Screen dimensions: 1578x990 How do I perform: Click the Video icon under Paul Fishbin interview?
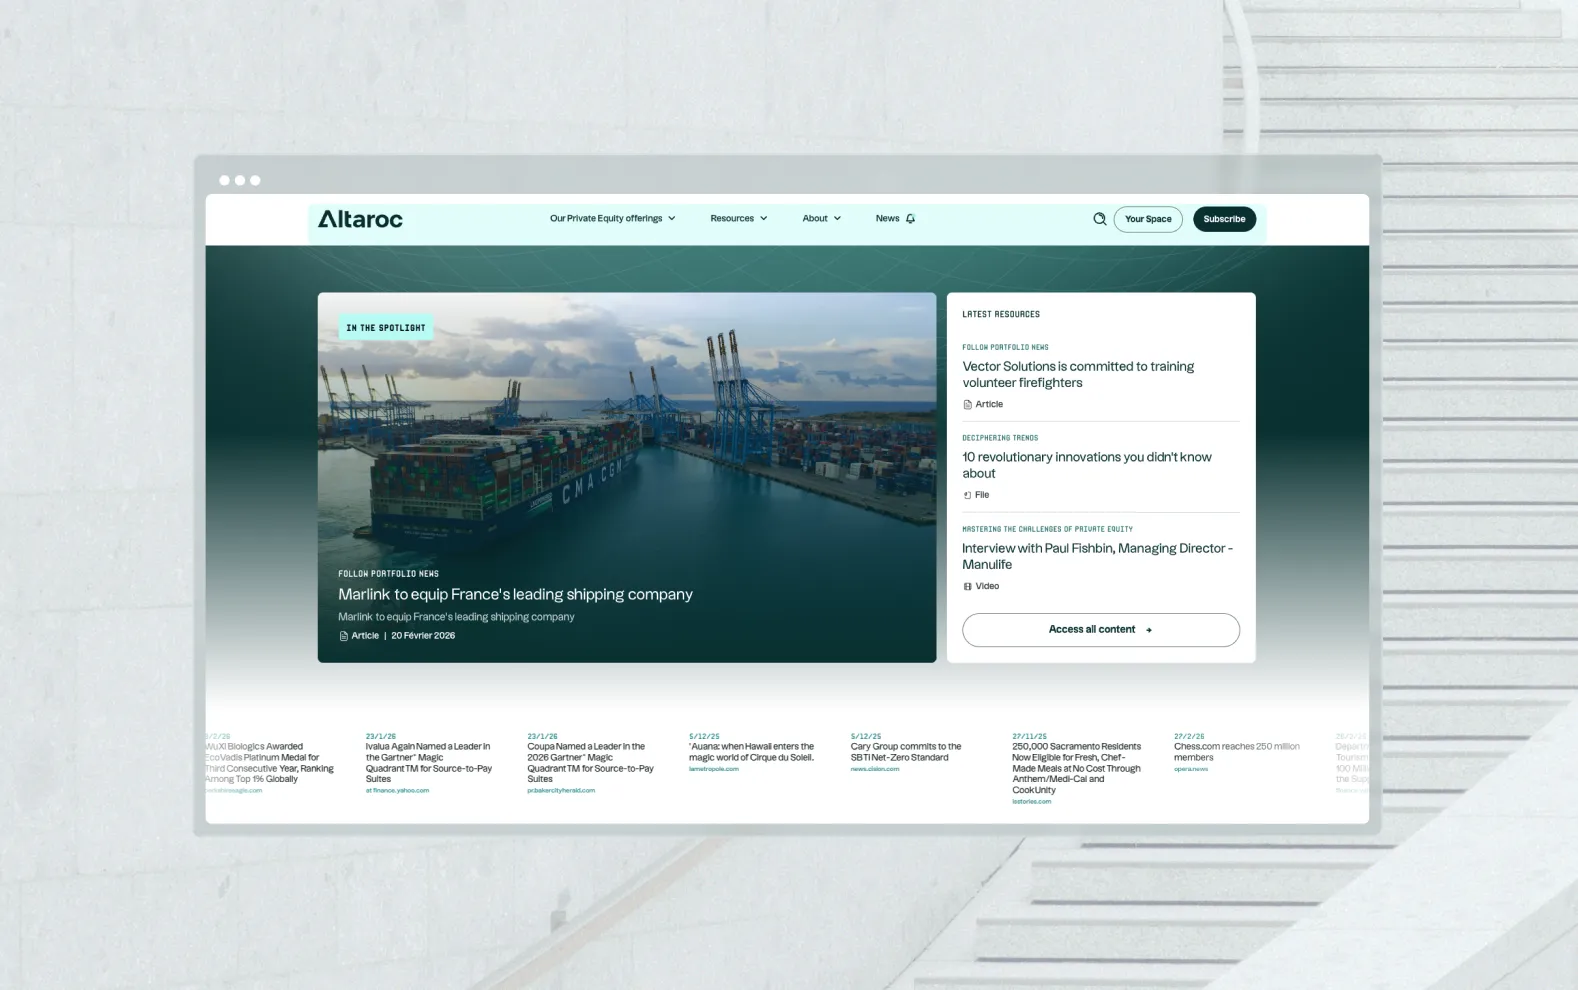(967, 587)
